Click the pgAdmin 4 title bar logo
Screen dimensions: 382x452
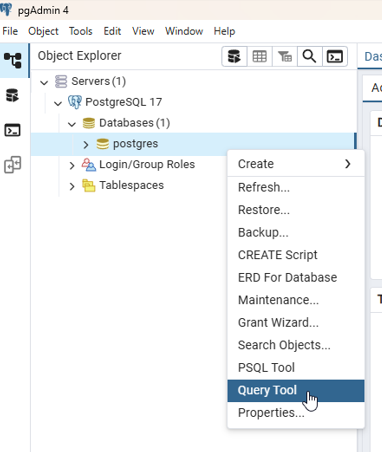tap(6, 10)
